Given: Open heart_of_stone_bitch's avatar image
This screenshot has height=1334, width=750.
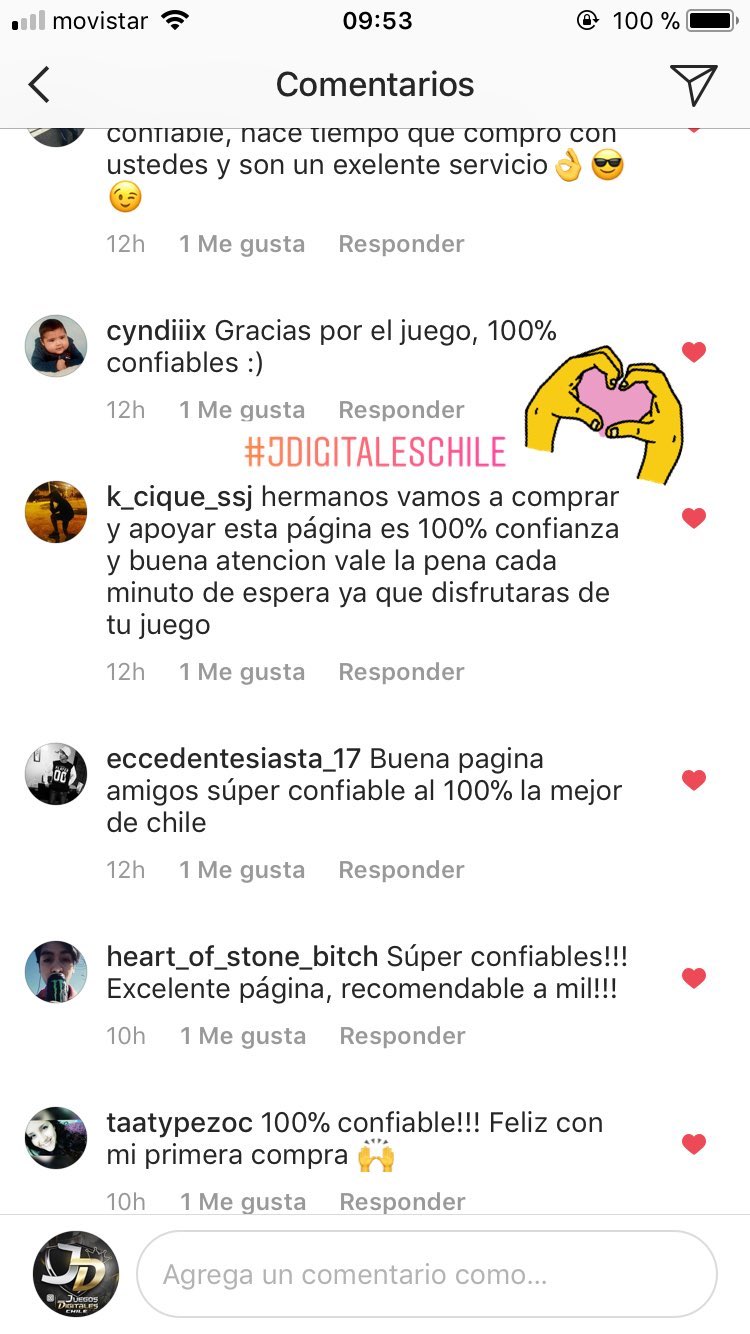Looking at the screenshot, I should 56,972.
